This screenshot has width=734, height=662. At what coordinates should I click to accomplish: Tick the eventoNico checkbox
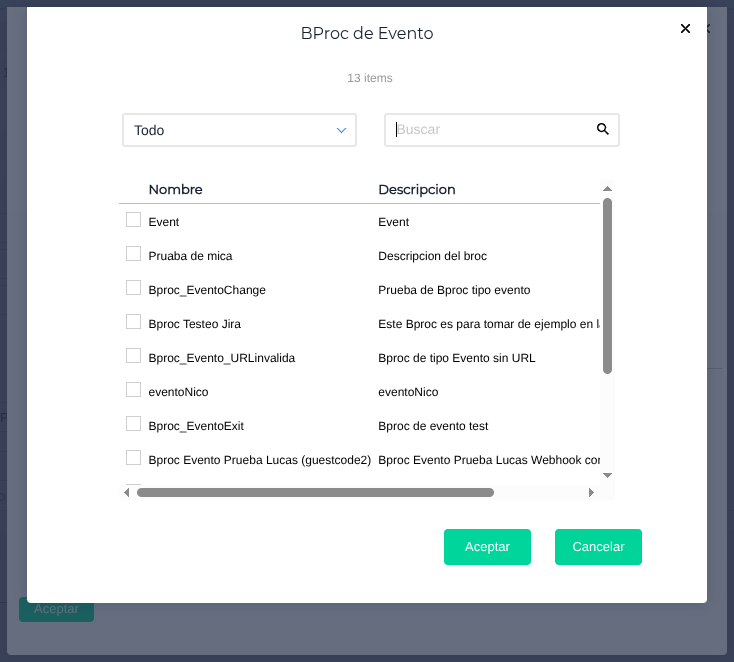pos(133,390)
